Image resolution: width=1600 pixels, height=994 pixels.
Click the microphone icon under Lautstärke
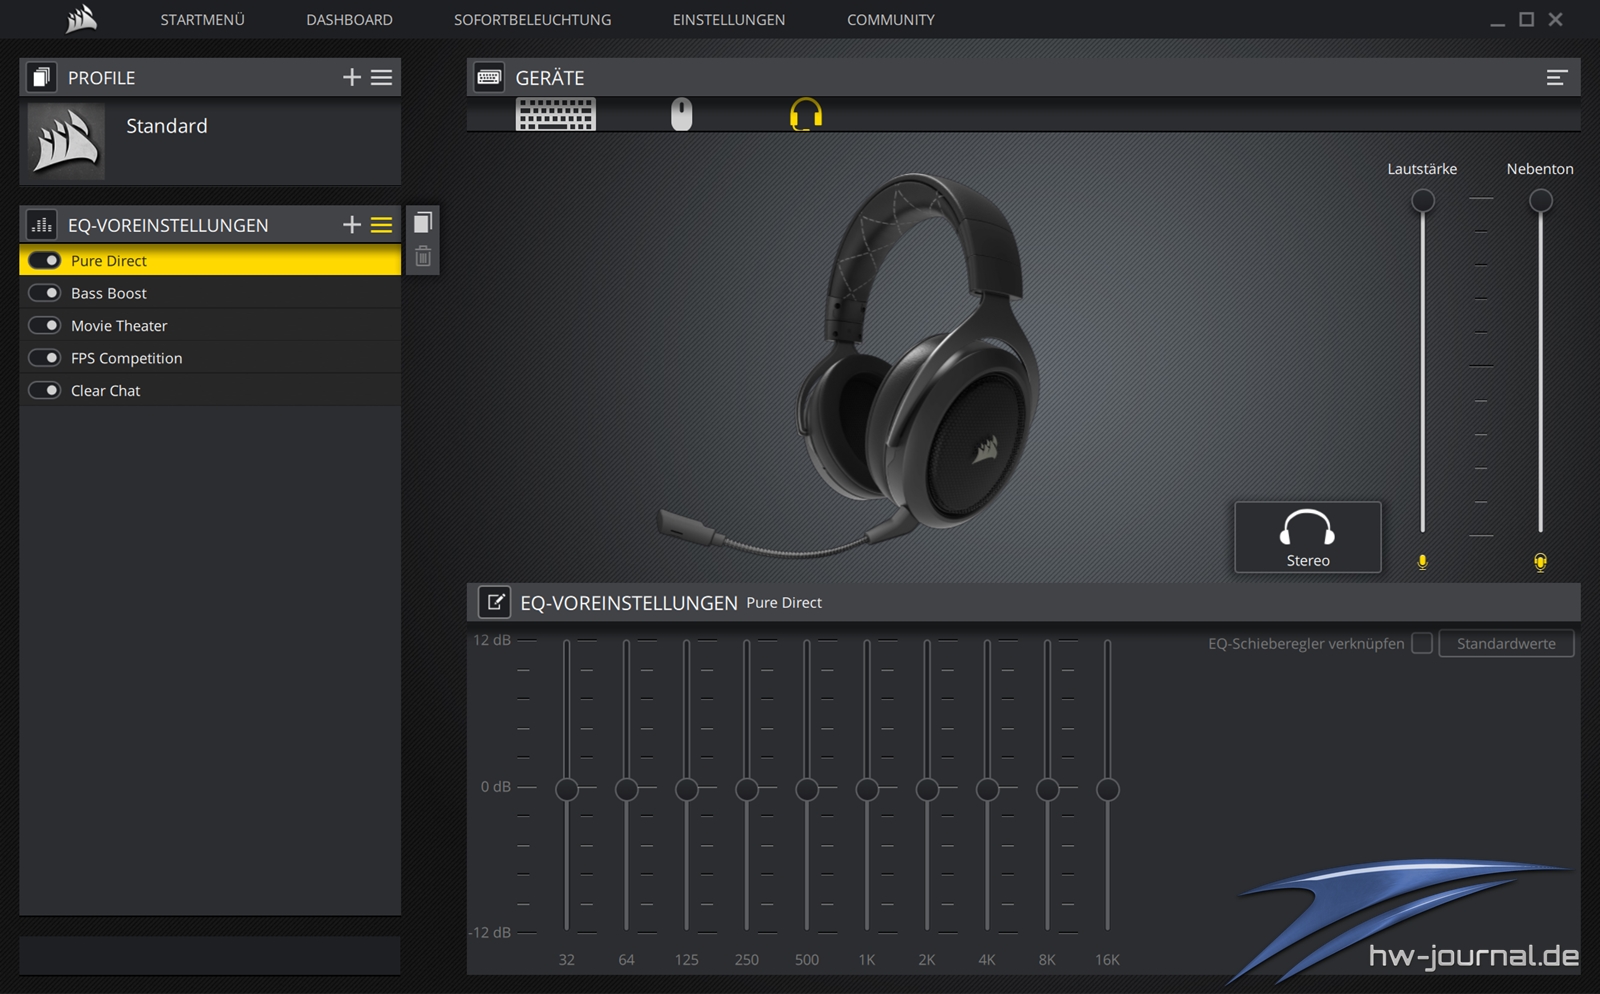pyautogui.click(x=1422, y=562)
